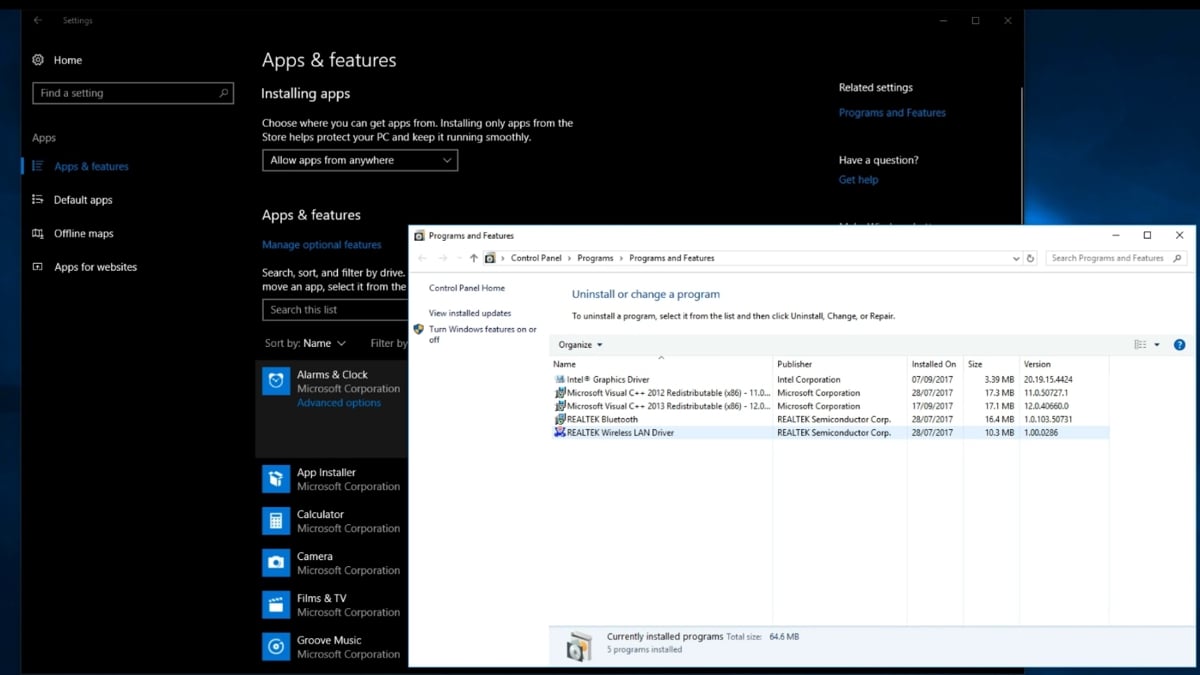Viewport: 1200px width, 675px height.
Task: Click the Intel Graphics Driver row icon
Action: click(x=560, y=380)
